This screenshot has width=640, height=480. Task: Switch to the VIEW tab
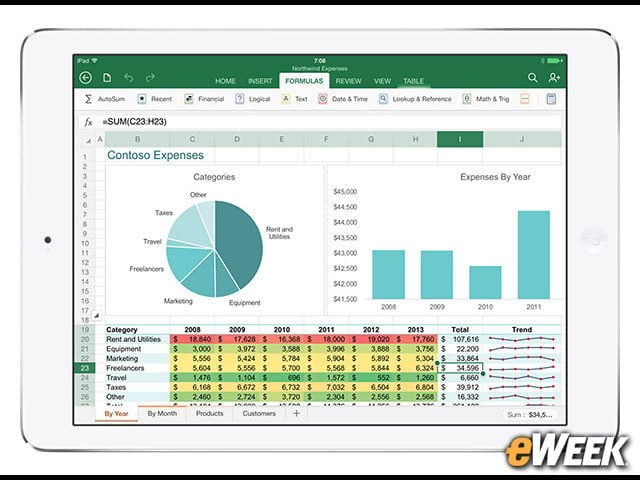pyautogui.click(x=382, y=81)
